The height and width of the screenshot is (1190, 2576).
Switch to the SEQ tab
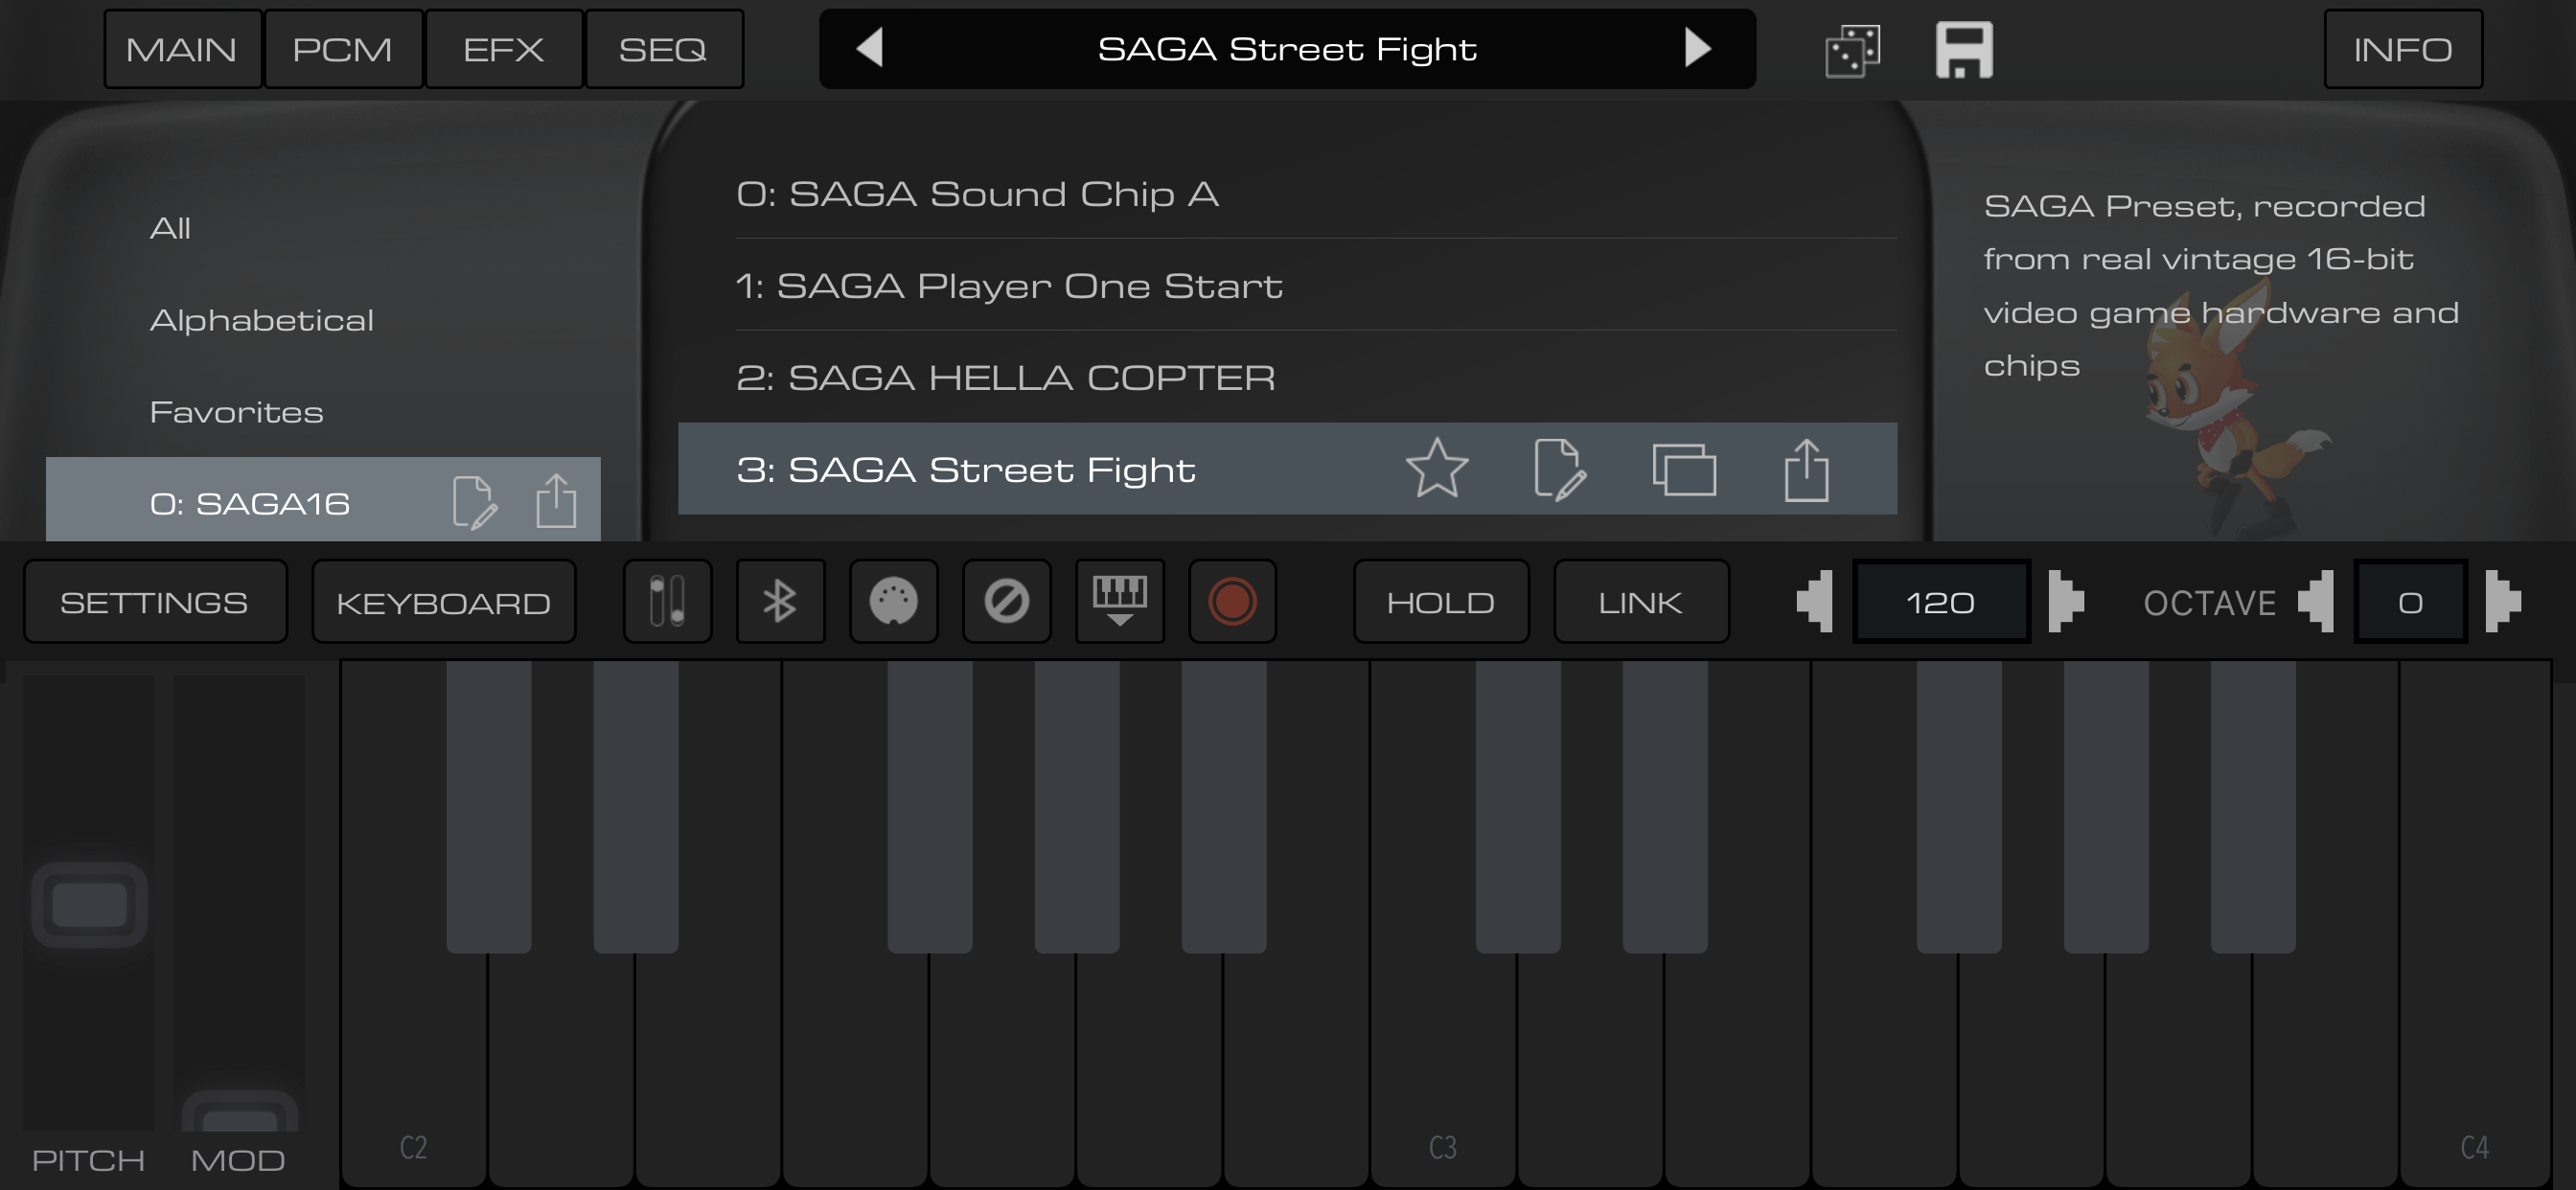coord(664,49)
